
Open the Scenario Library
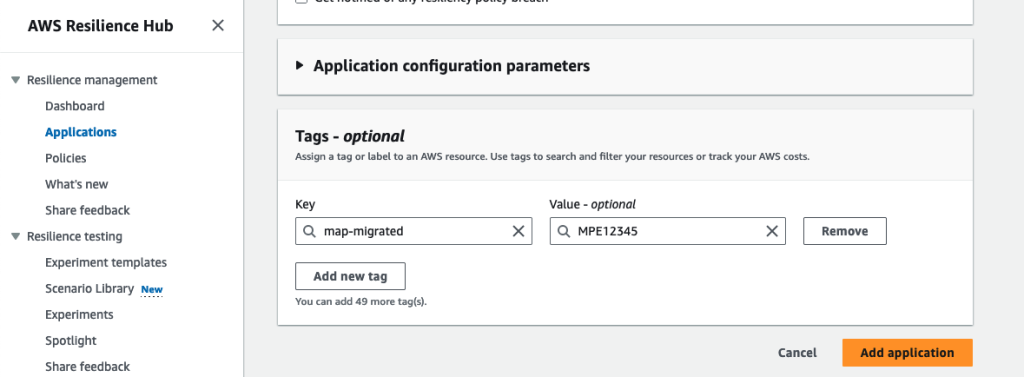coord(89,289)
